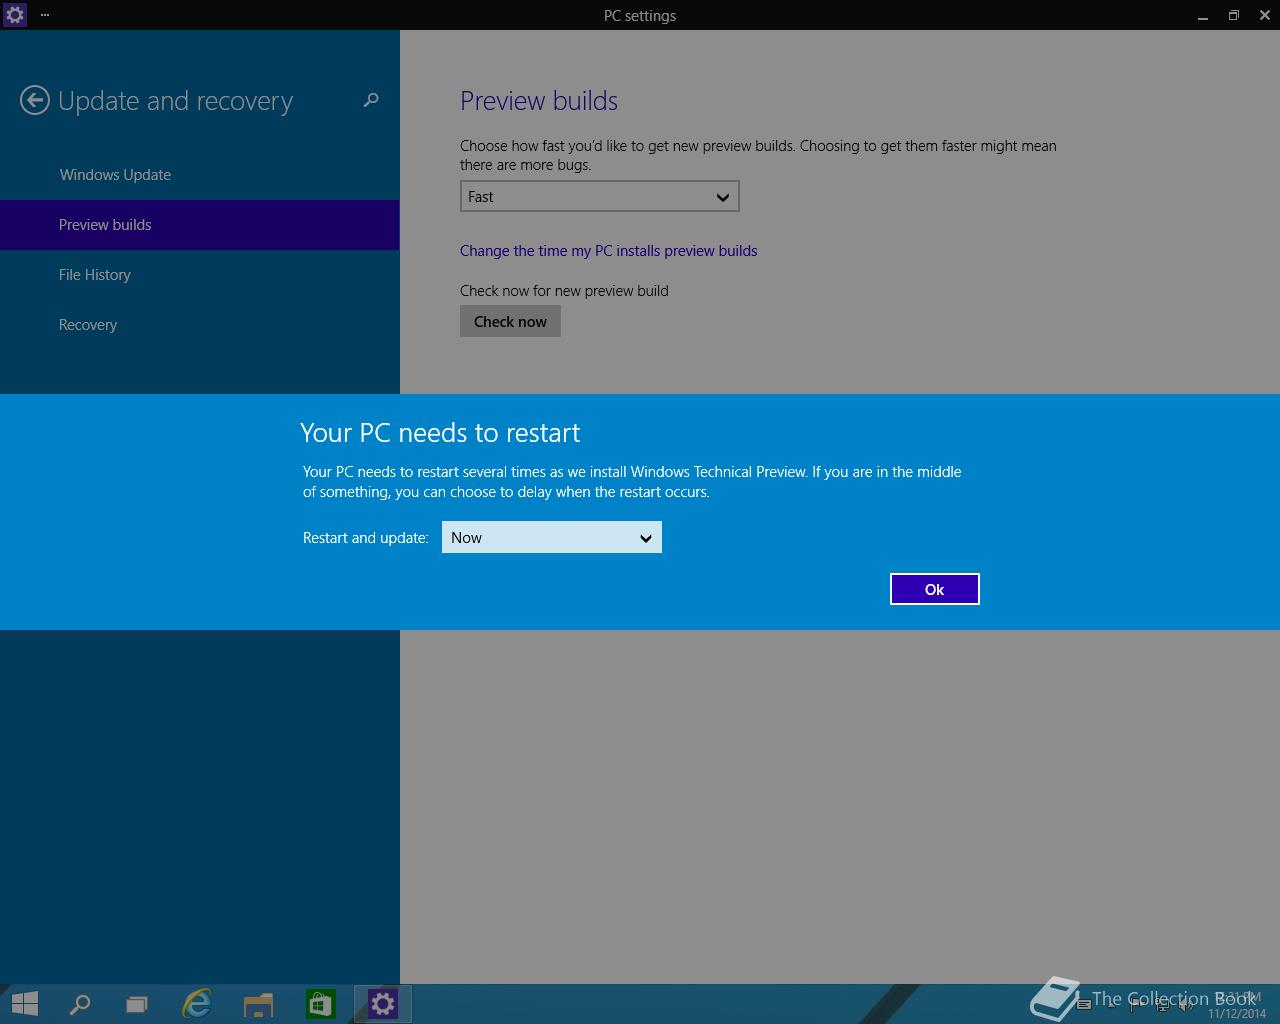The height and width of the screenshot is (1024, 1280).
Task: Open File History in the sidebar
Action: click(200, 275)
